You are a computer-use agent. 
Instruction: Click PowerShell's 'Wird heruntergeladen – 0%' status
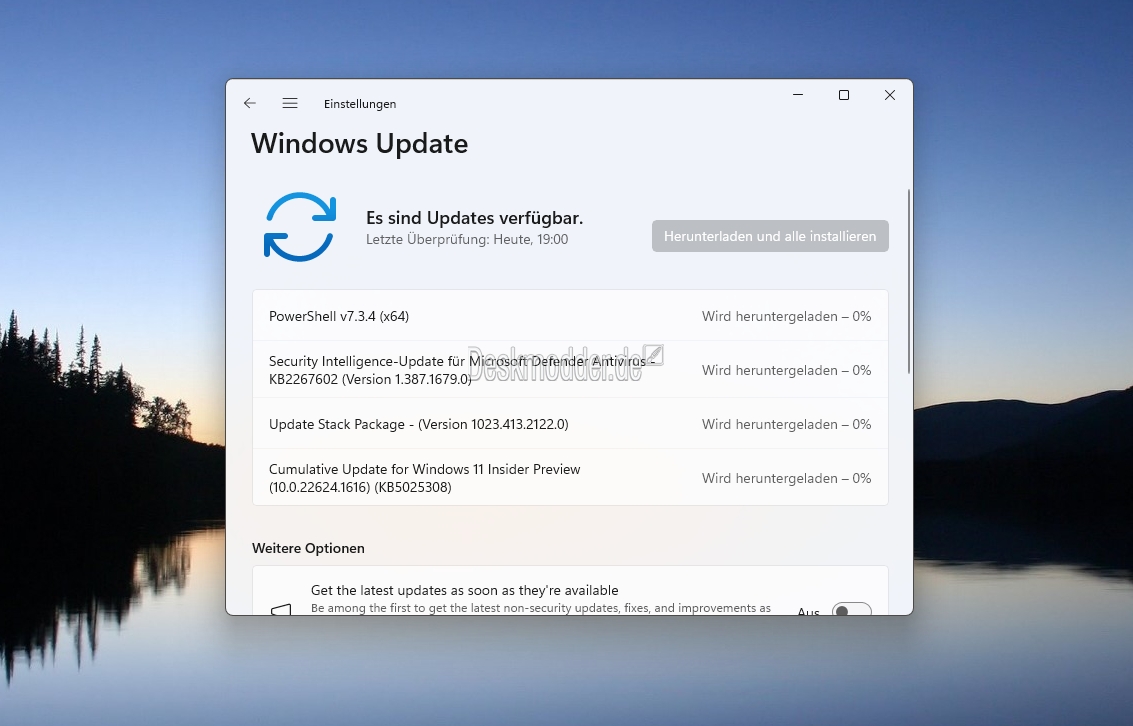click(786, 316)
